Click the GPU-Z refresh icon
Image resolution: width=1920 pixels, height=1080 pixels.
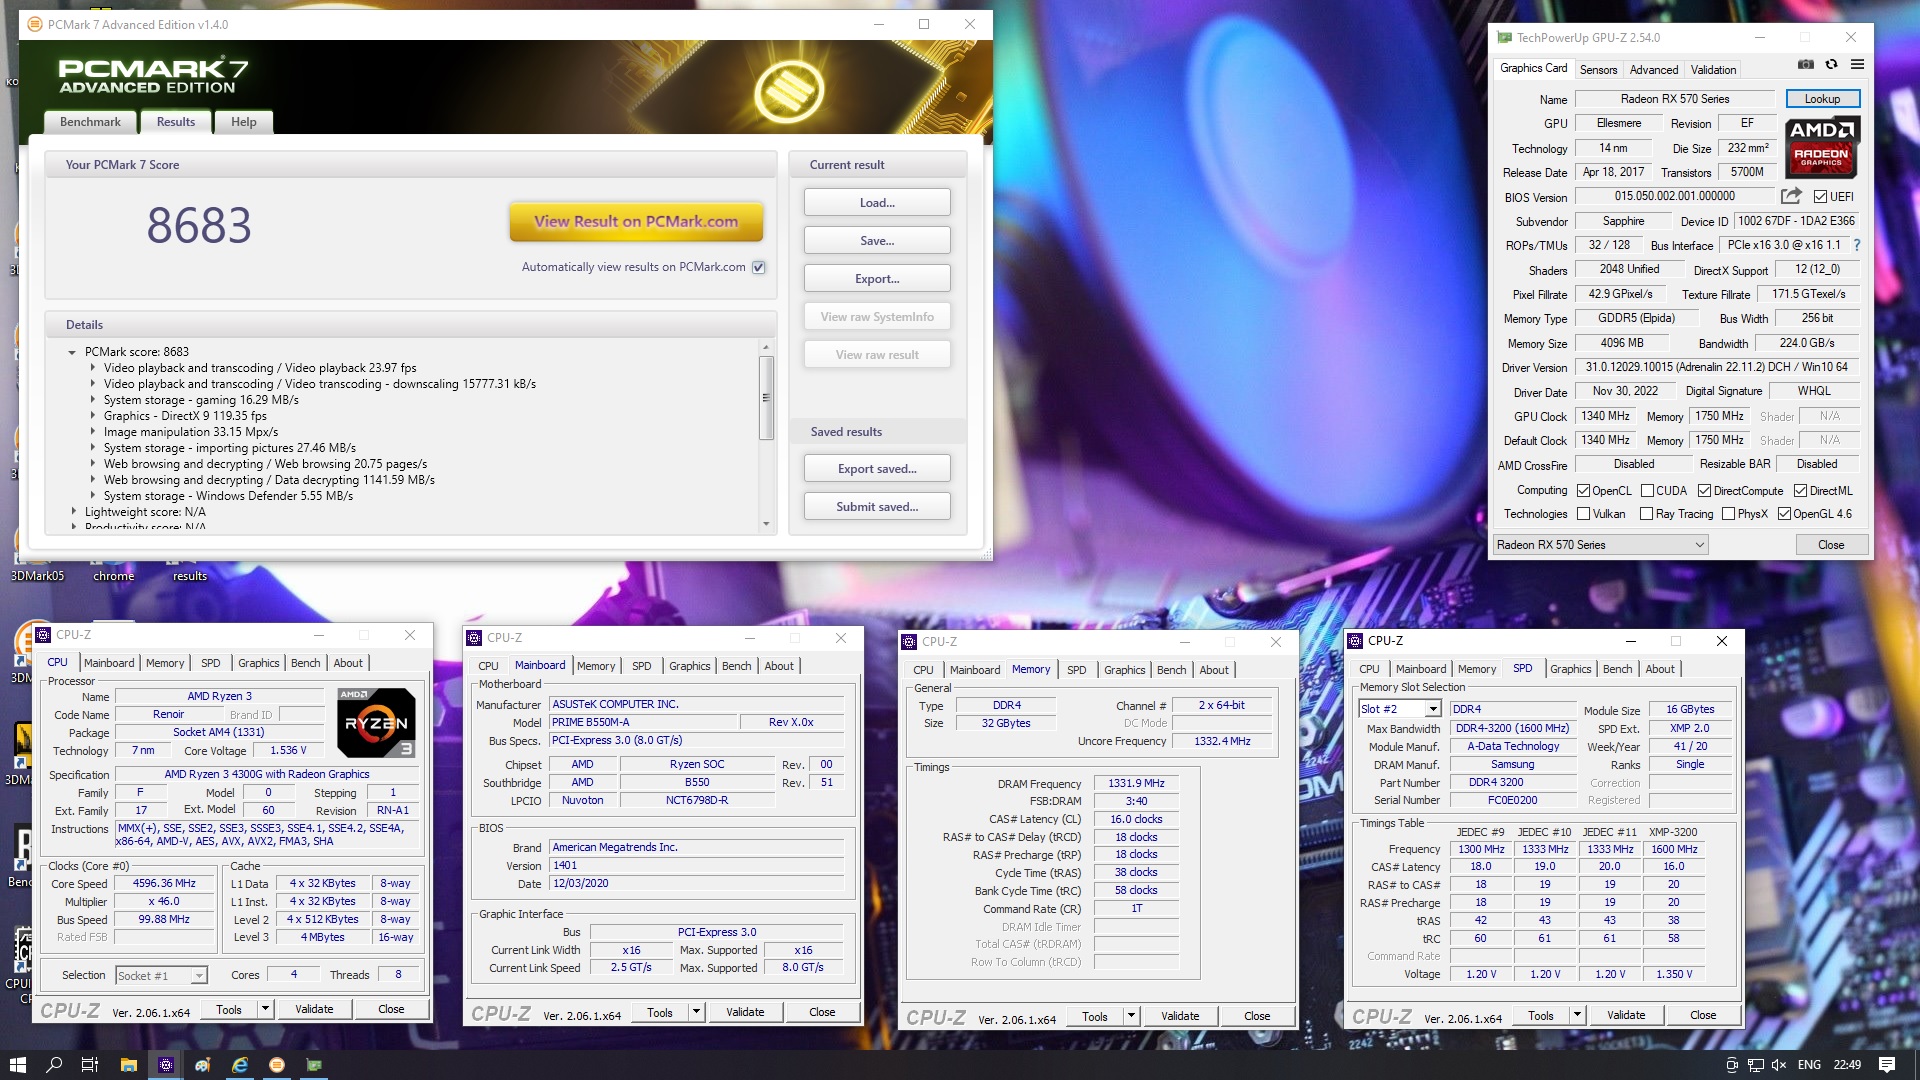point(1831,65)
